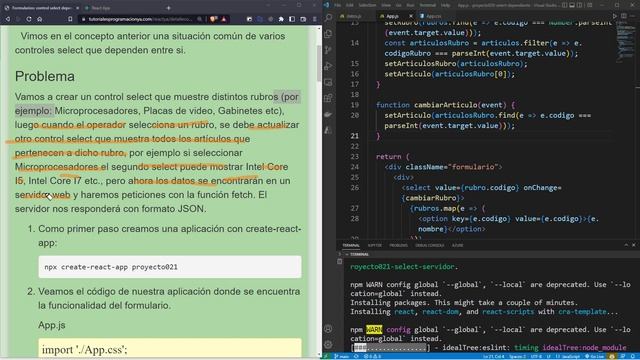
Task: Click the Run code play icon in editor
Action: tap(615, 16)
